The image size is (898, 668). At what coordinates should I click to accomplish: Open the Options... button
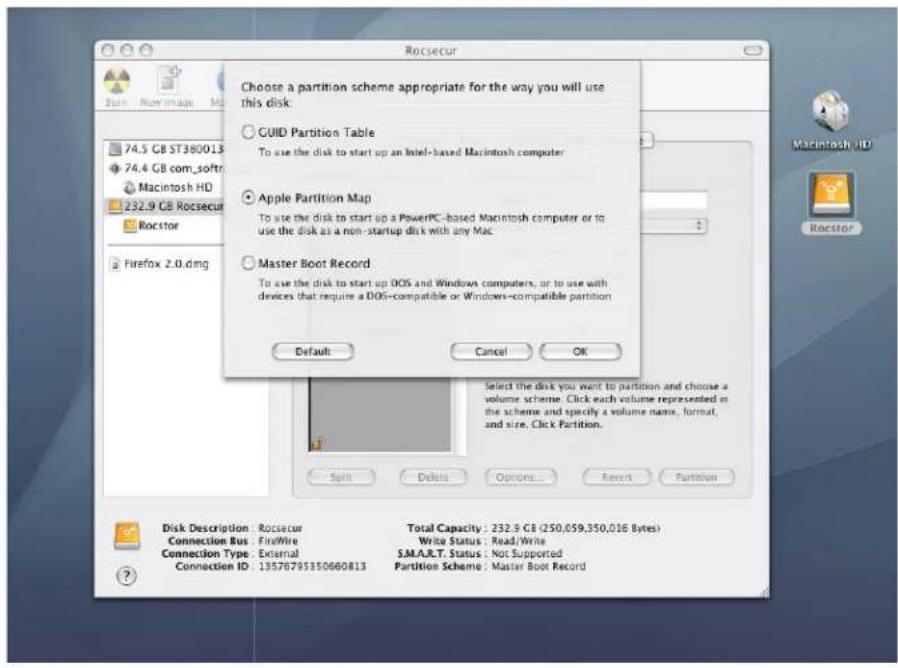(x=521, y=477)
